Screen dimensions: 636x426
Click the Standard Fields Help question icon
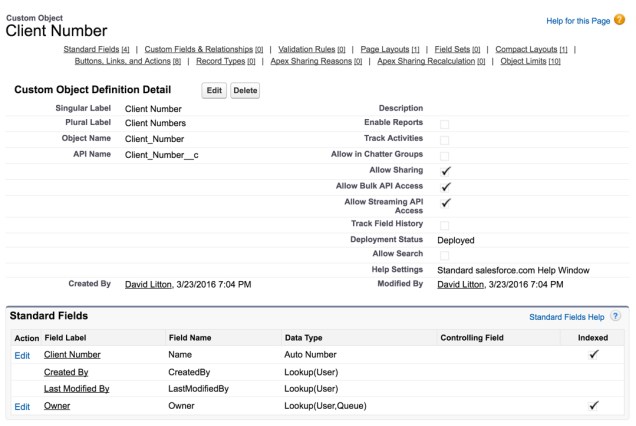coord(615,317)
